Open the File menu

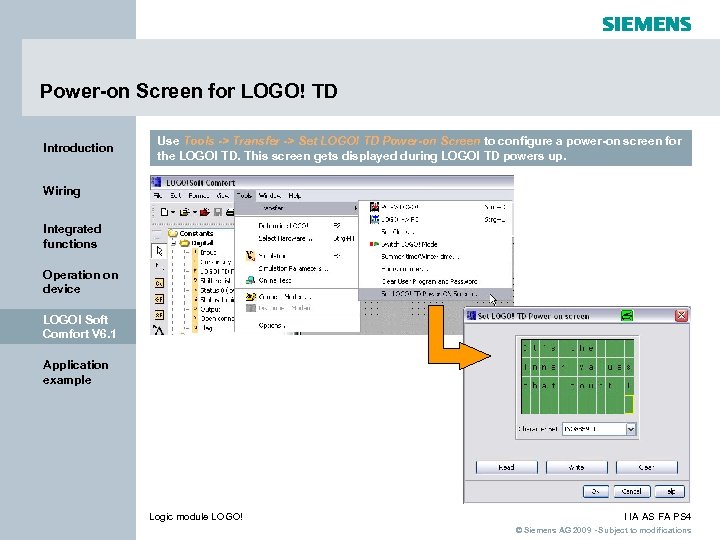(x=158, y=196)
